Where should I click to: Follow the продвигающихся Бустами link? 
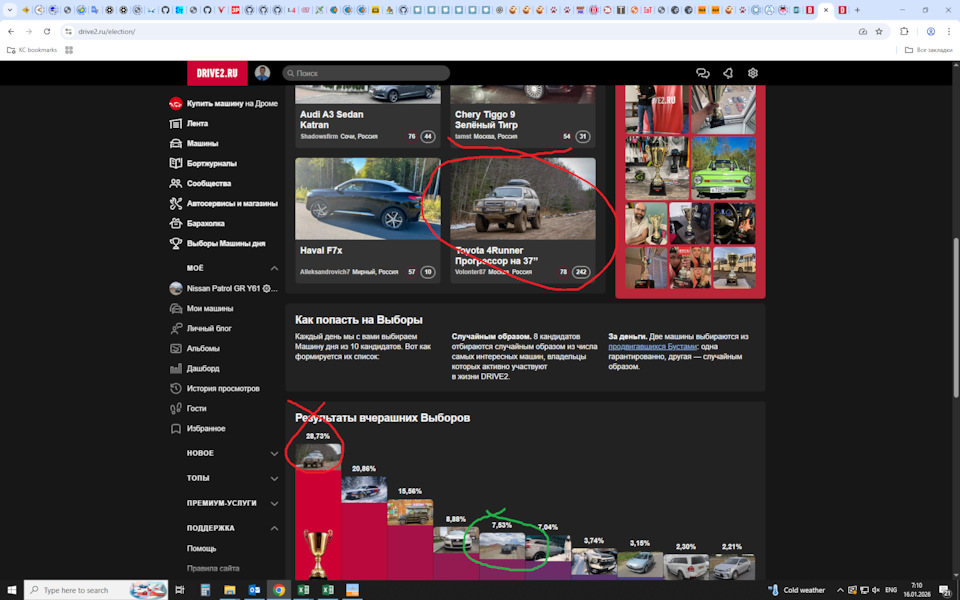(x=653, y=347)
